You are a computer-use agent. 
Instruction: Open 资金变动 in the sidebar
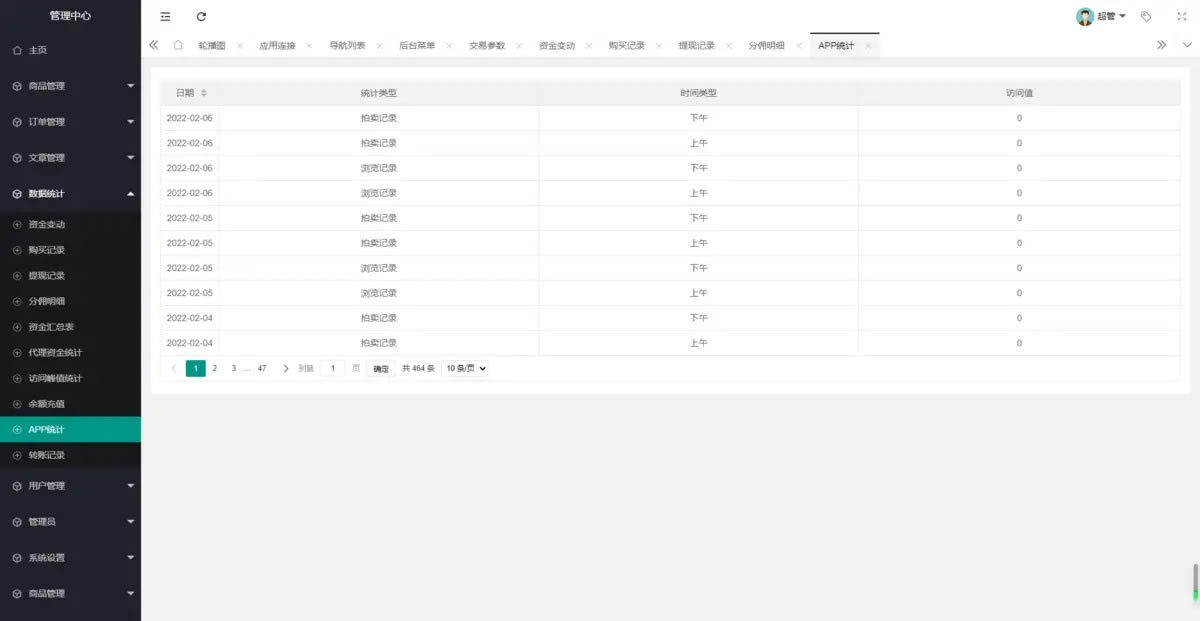pyautogui.click(x=70, y=225)
